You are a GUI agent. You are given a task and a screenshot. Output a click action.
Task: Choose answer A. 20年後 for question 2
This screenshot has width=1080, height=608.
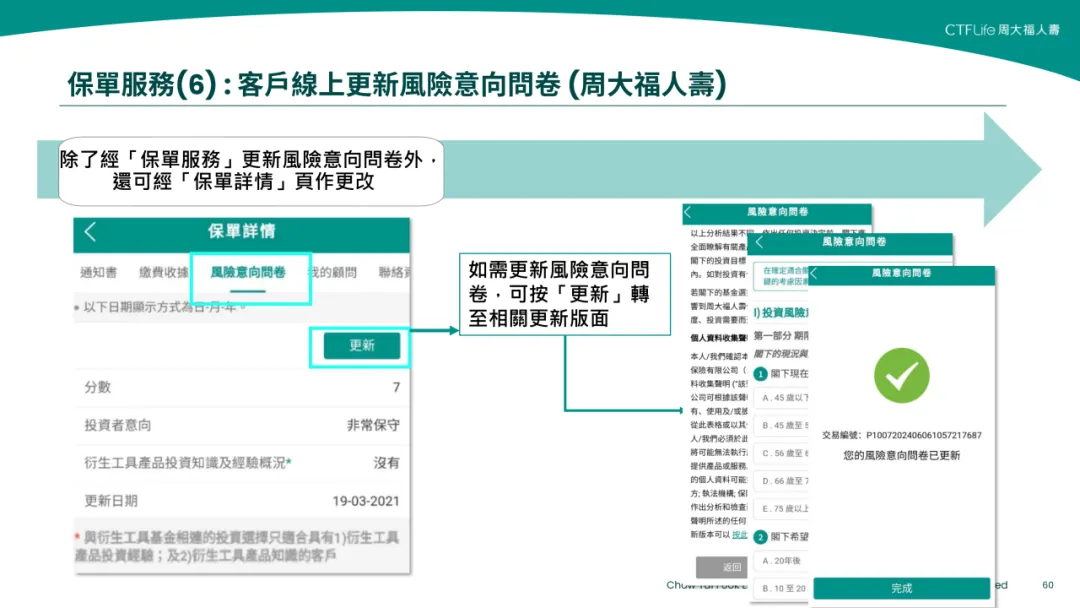click(781, 560)
